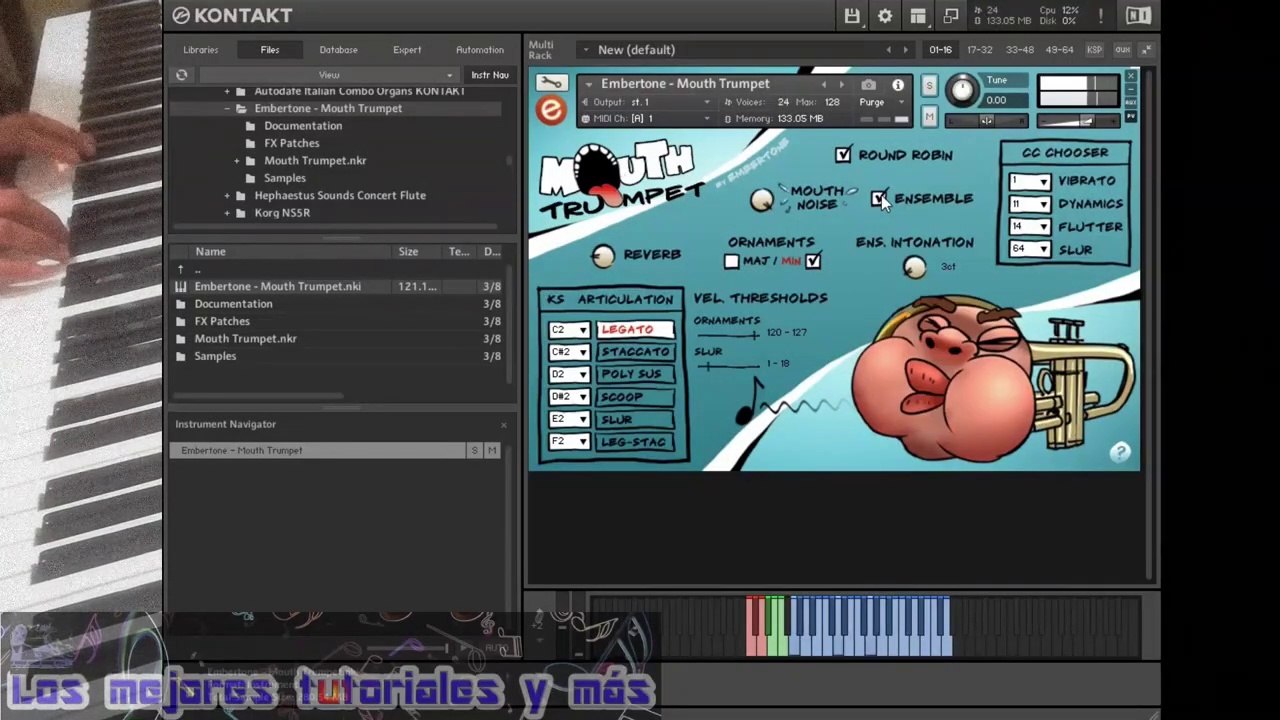The height and width of the screenshot is (720, 1280).
Task: Toggle the Ensemble checkbox
Action: pyautogui.click(x=878, y=199)
